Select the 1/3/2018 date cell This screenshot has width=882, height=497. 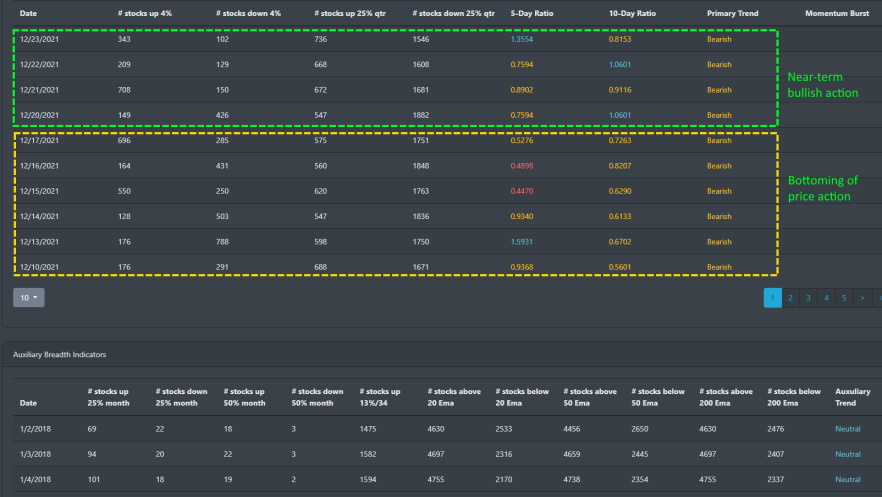35,454
